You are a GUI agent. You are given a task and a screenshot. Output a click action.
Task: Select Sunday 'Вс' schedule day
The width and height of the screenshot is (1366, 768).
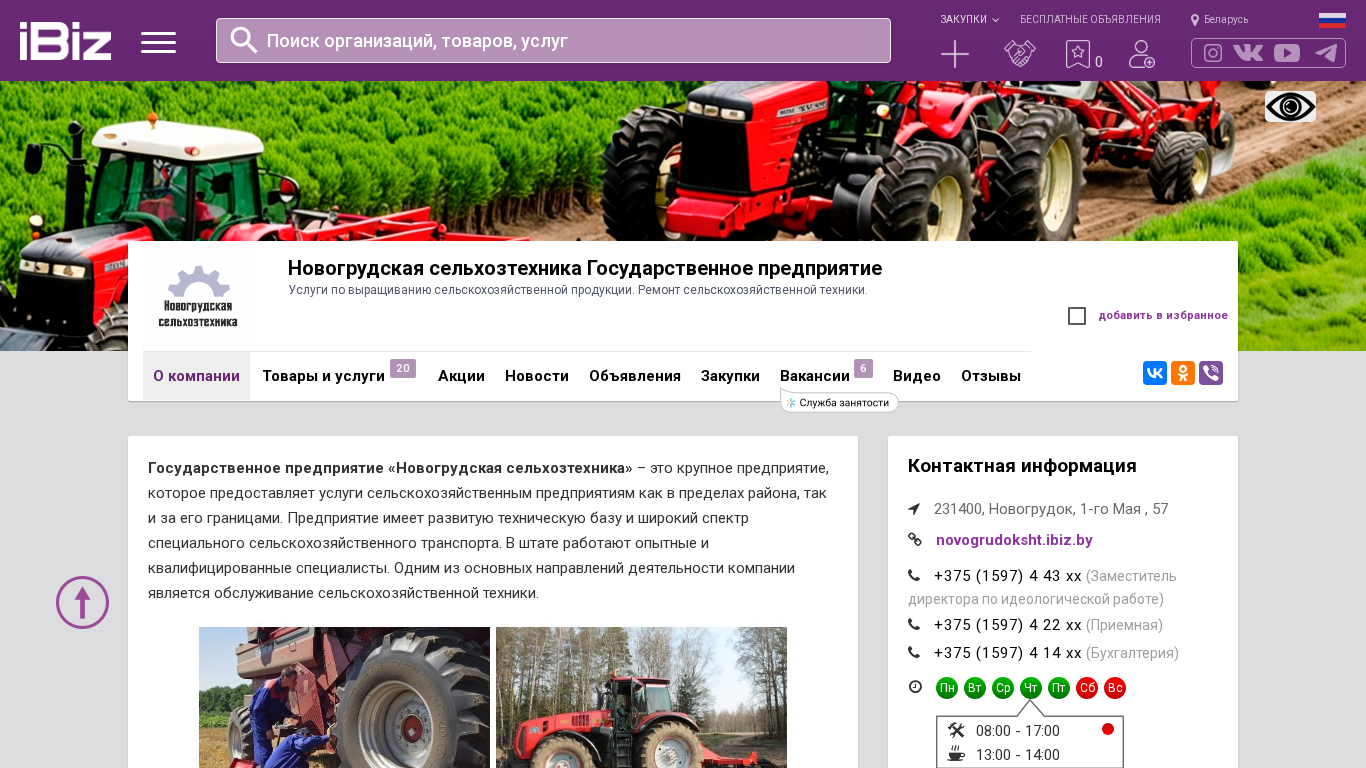(1115, 688)
